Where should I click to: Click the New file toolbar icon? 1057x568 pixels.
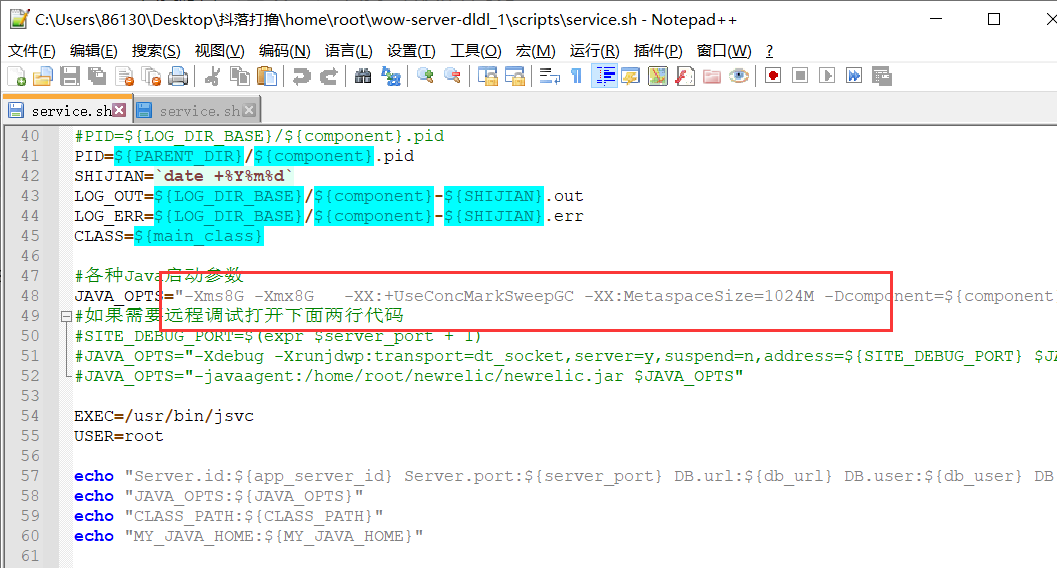click(x=16, y=76)
